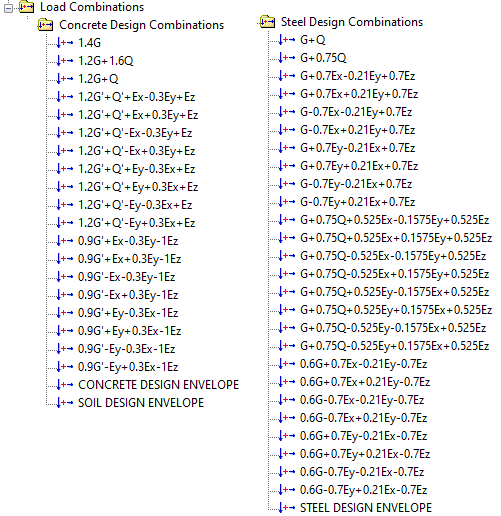This screenshot has width=501, height=516.
Task: Select 0.9G'-Ey+0.3Ex-1Ez combination
Action: (128, 367)
